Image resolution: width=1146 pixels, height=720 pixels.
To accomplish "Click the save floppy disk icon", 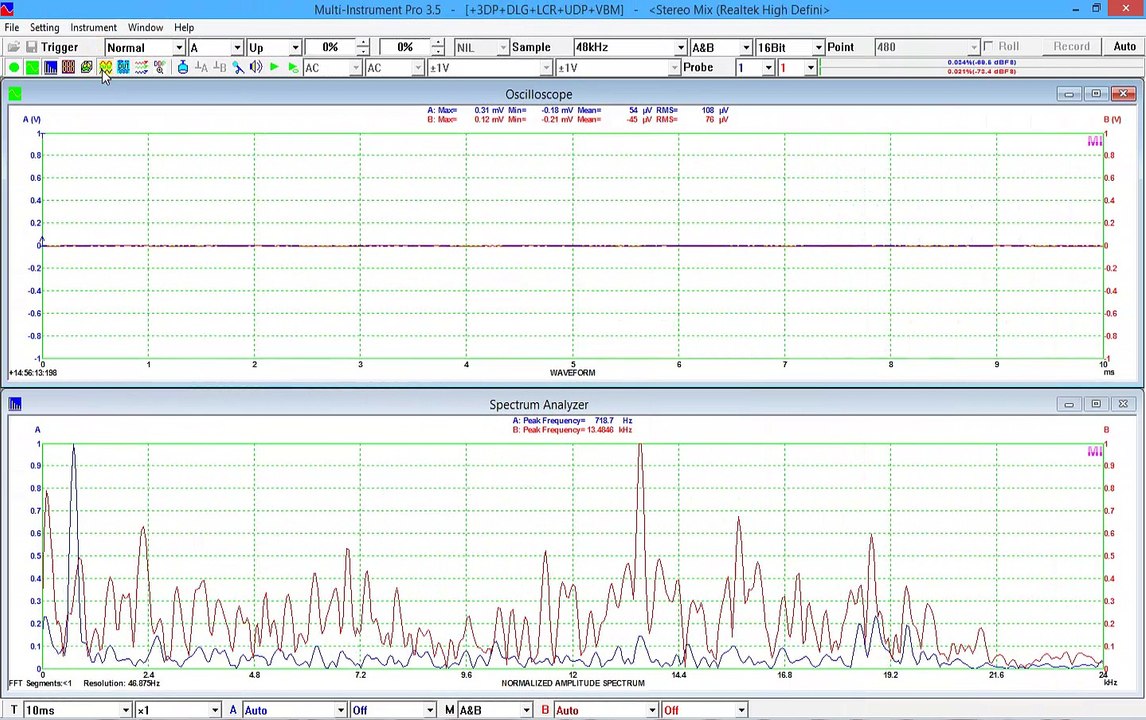I will tap(31, 47).
